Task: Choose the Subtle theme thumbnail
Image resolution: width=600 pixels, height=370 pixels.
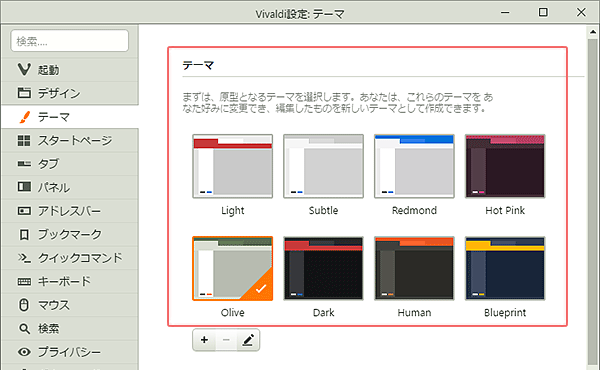Action: pyautogui.click(x=323, y=166)
